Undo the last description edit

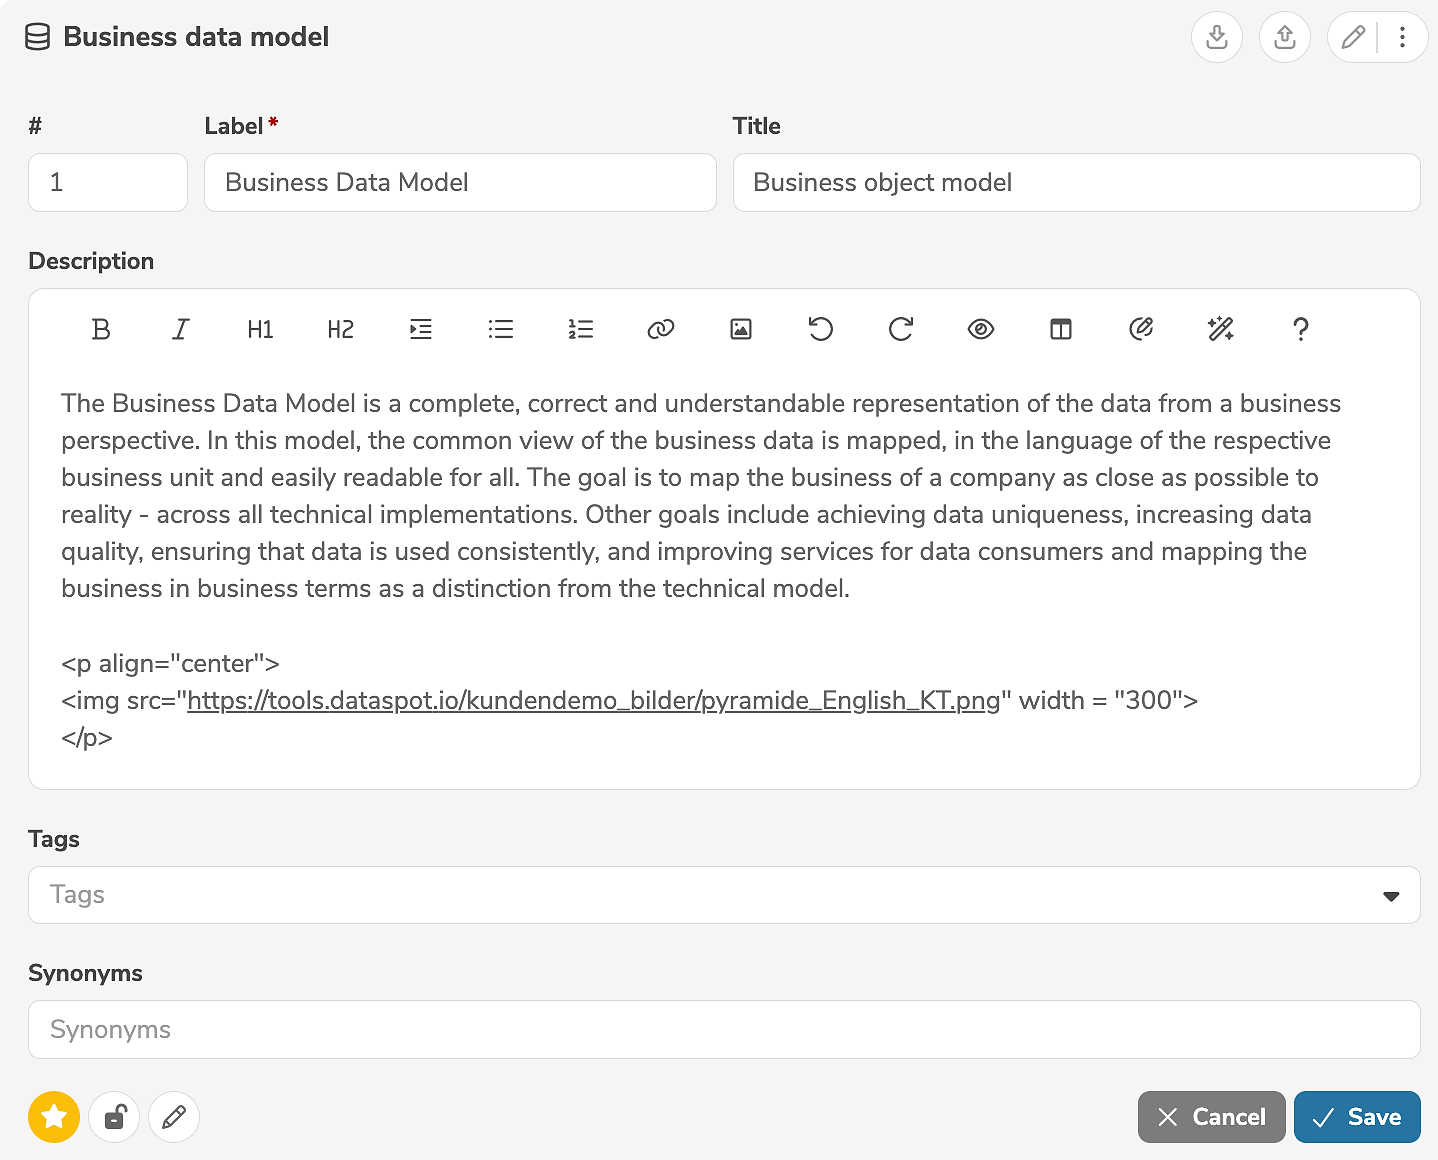click(821, 329)
